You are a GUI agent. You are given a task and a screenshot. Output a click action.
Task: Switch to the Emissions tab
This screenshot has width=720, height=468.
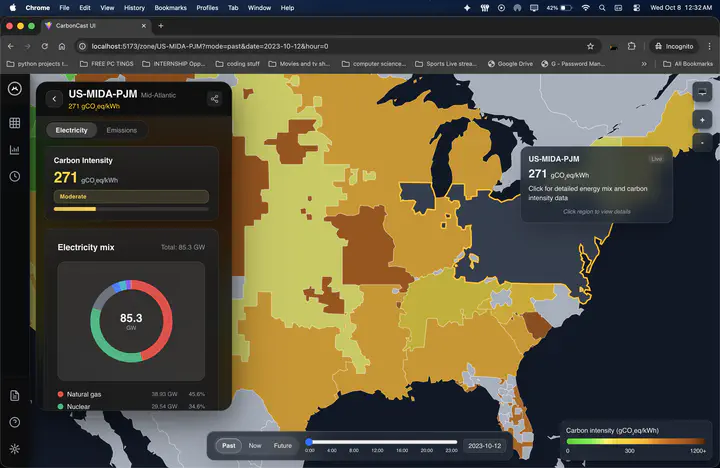[x=122, y=130]
